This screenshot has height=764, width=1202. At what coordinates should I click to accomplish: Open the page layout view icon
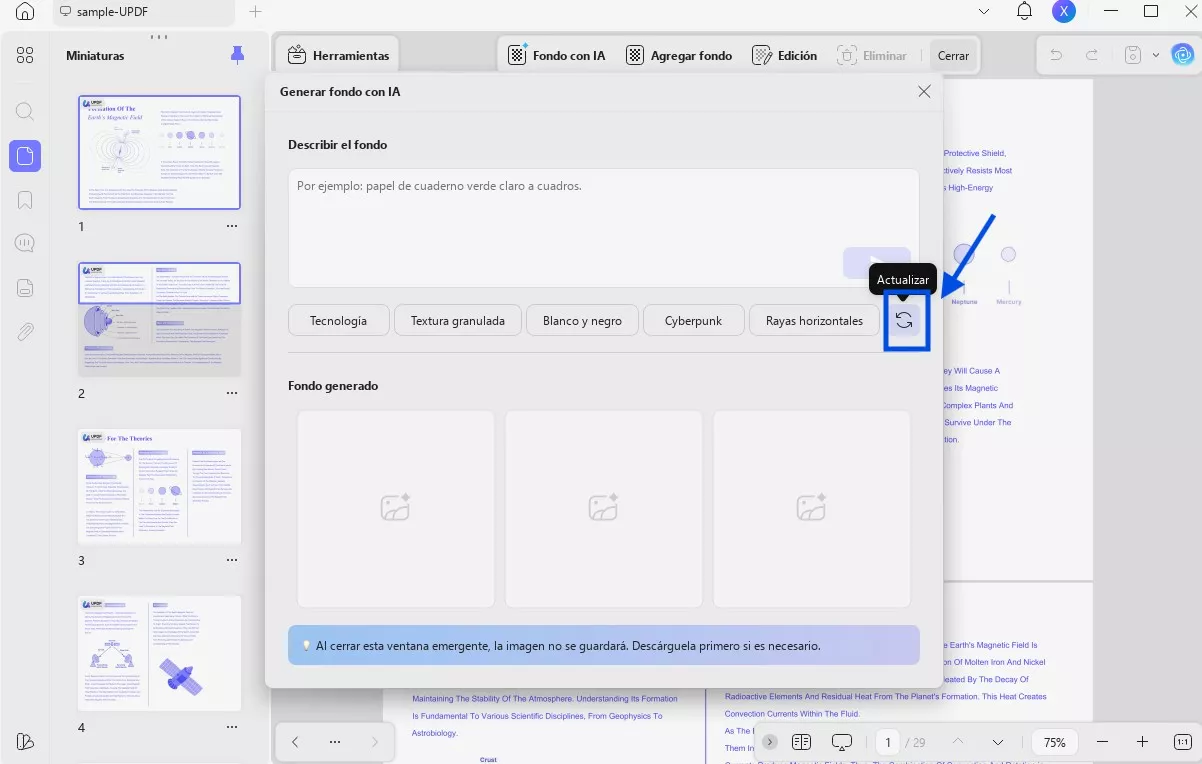coord(801,742)
